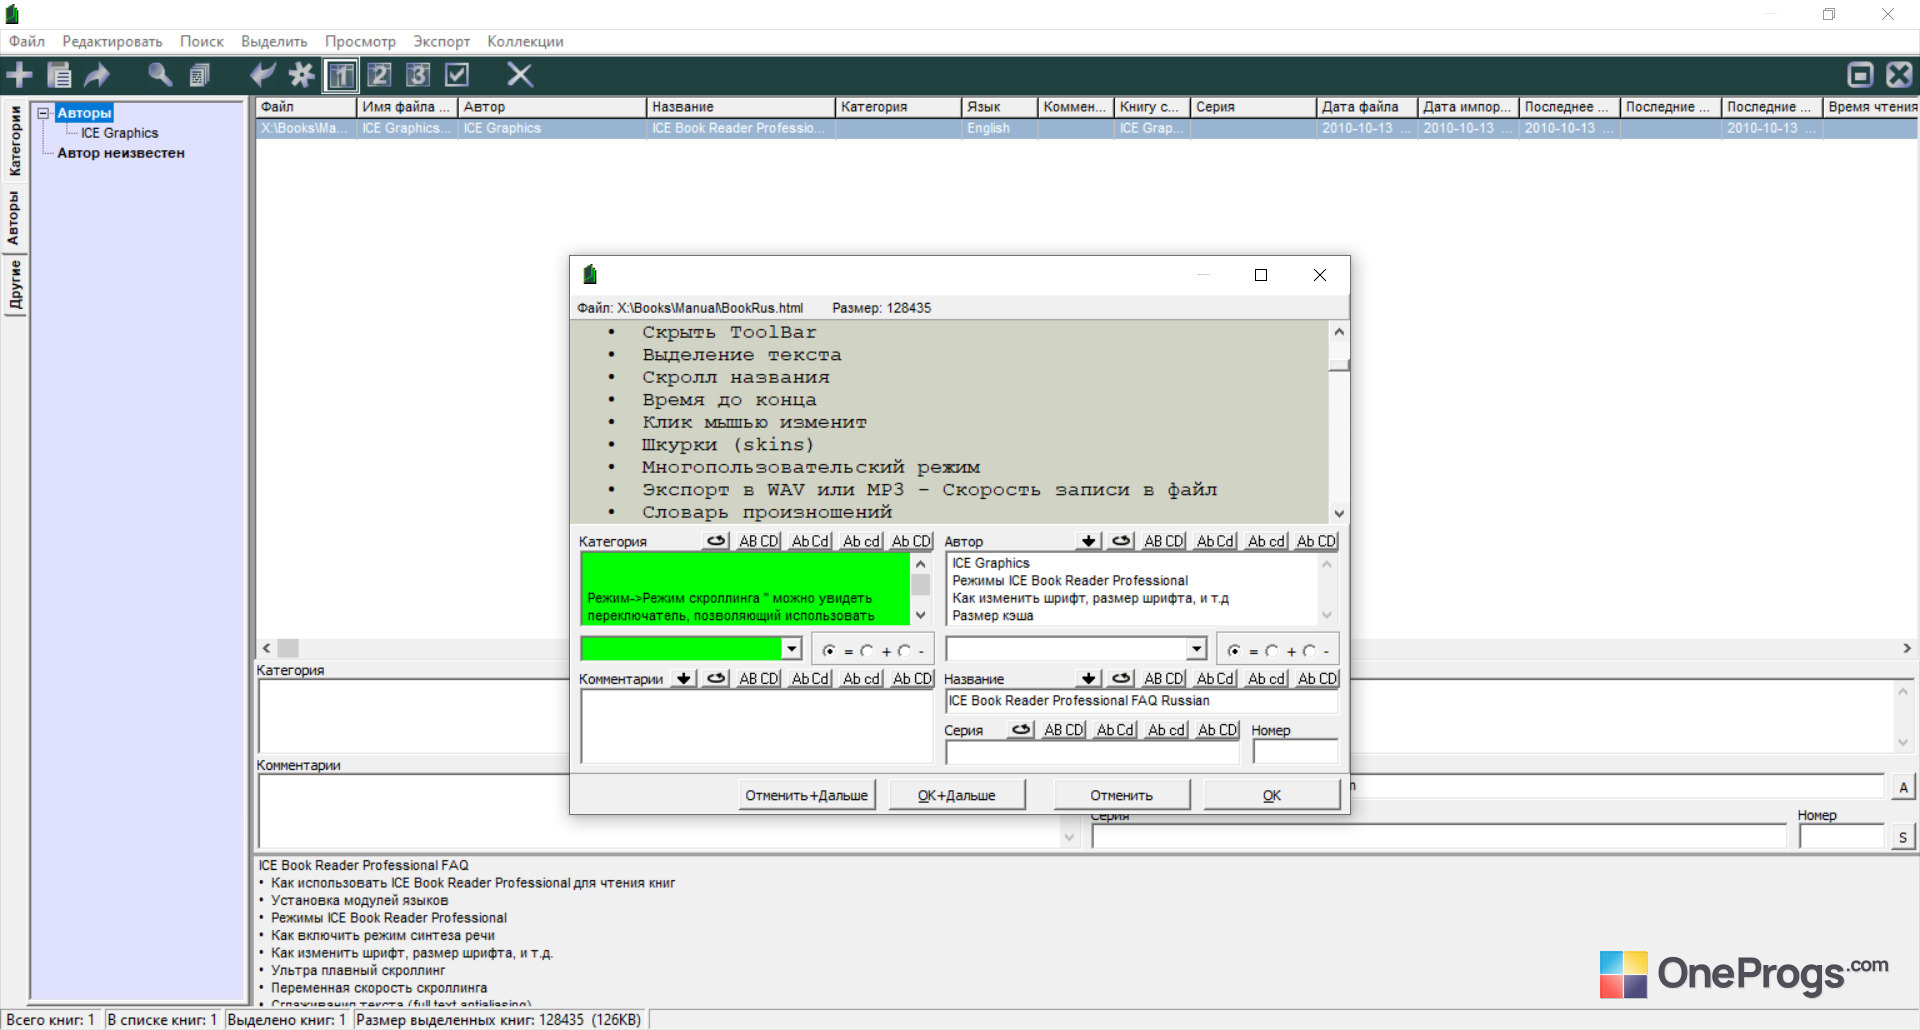
Task: Open the Коллекции menu
Action: pyautogui.click(x=525, y=41)
